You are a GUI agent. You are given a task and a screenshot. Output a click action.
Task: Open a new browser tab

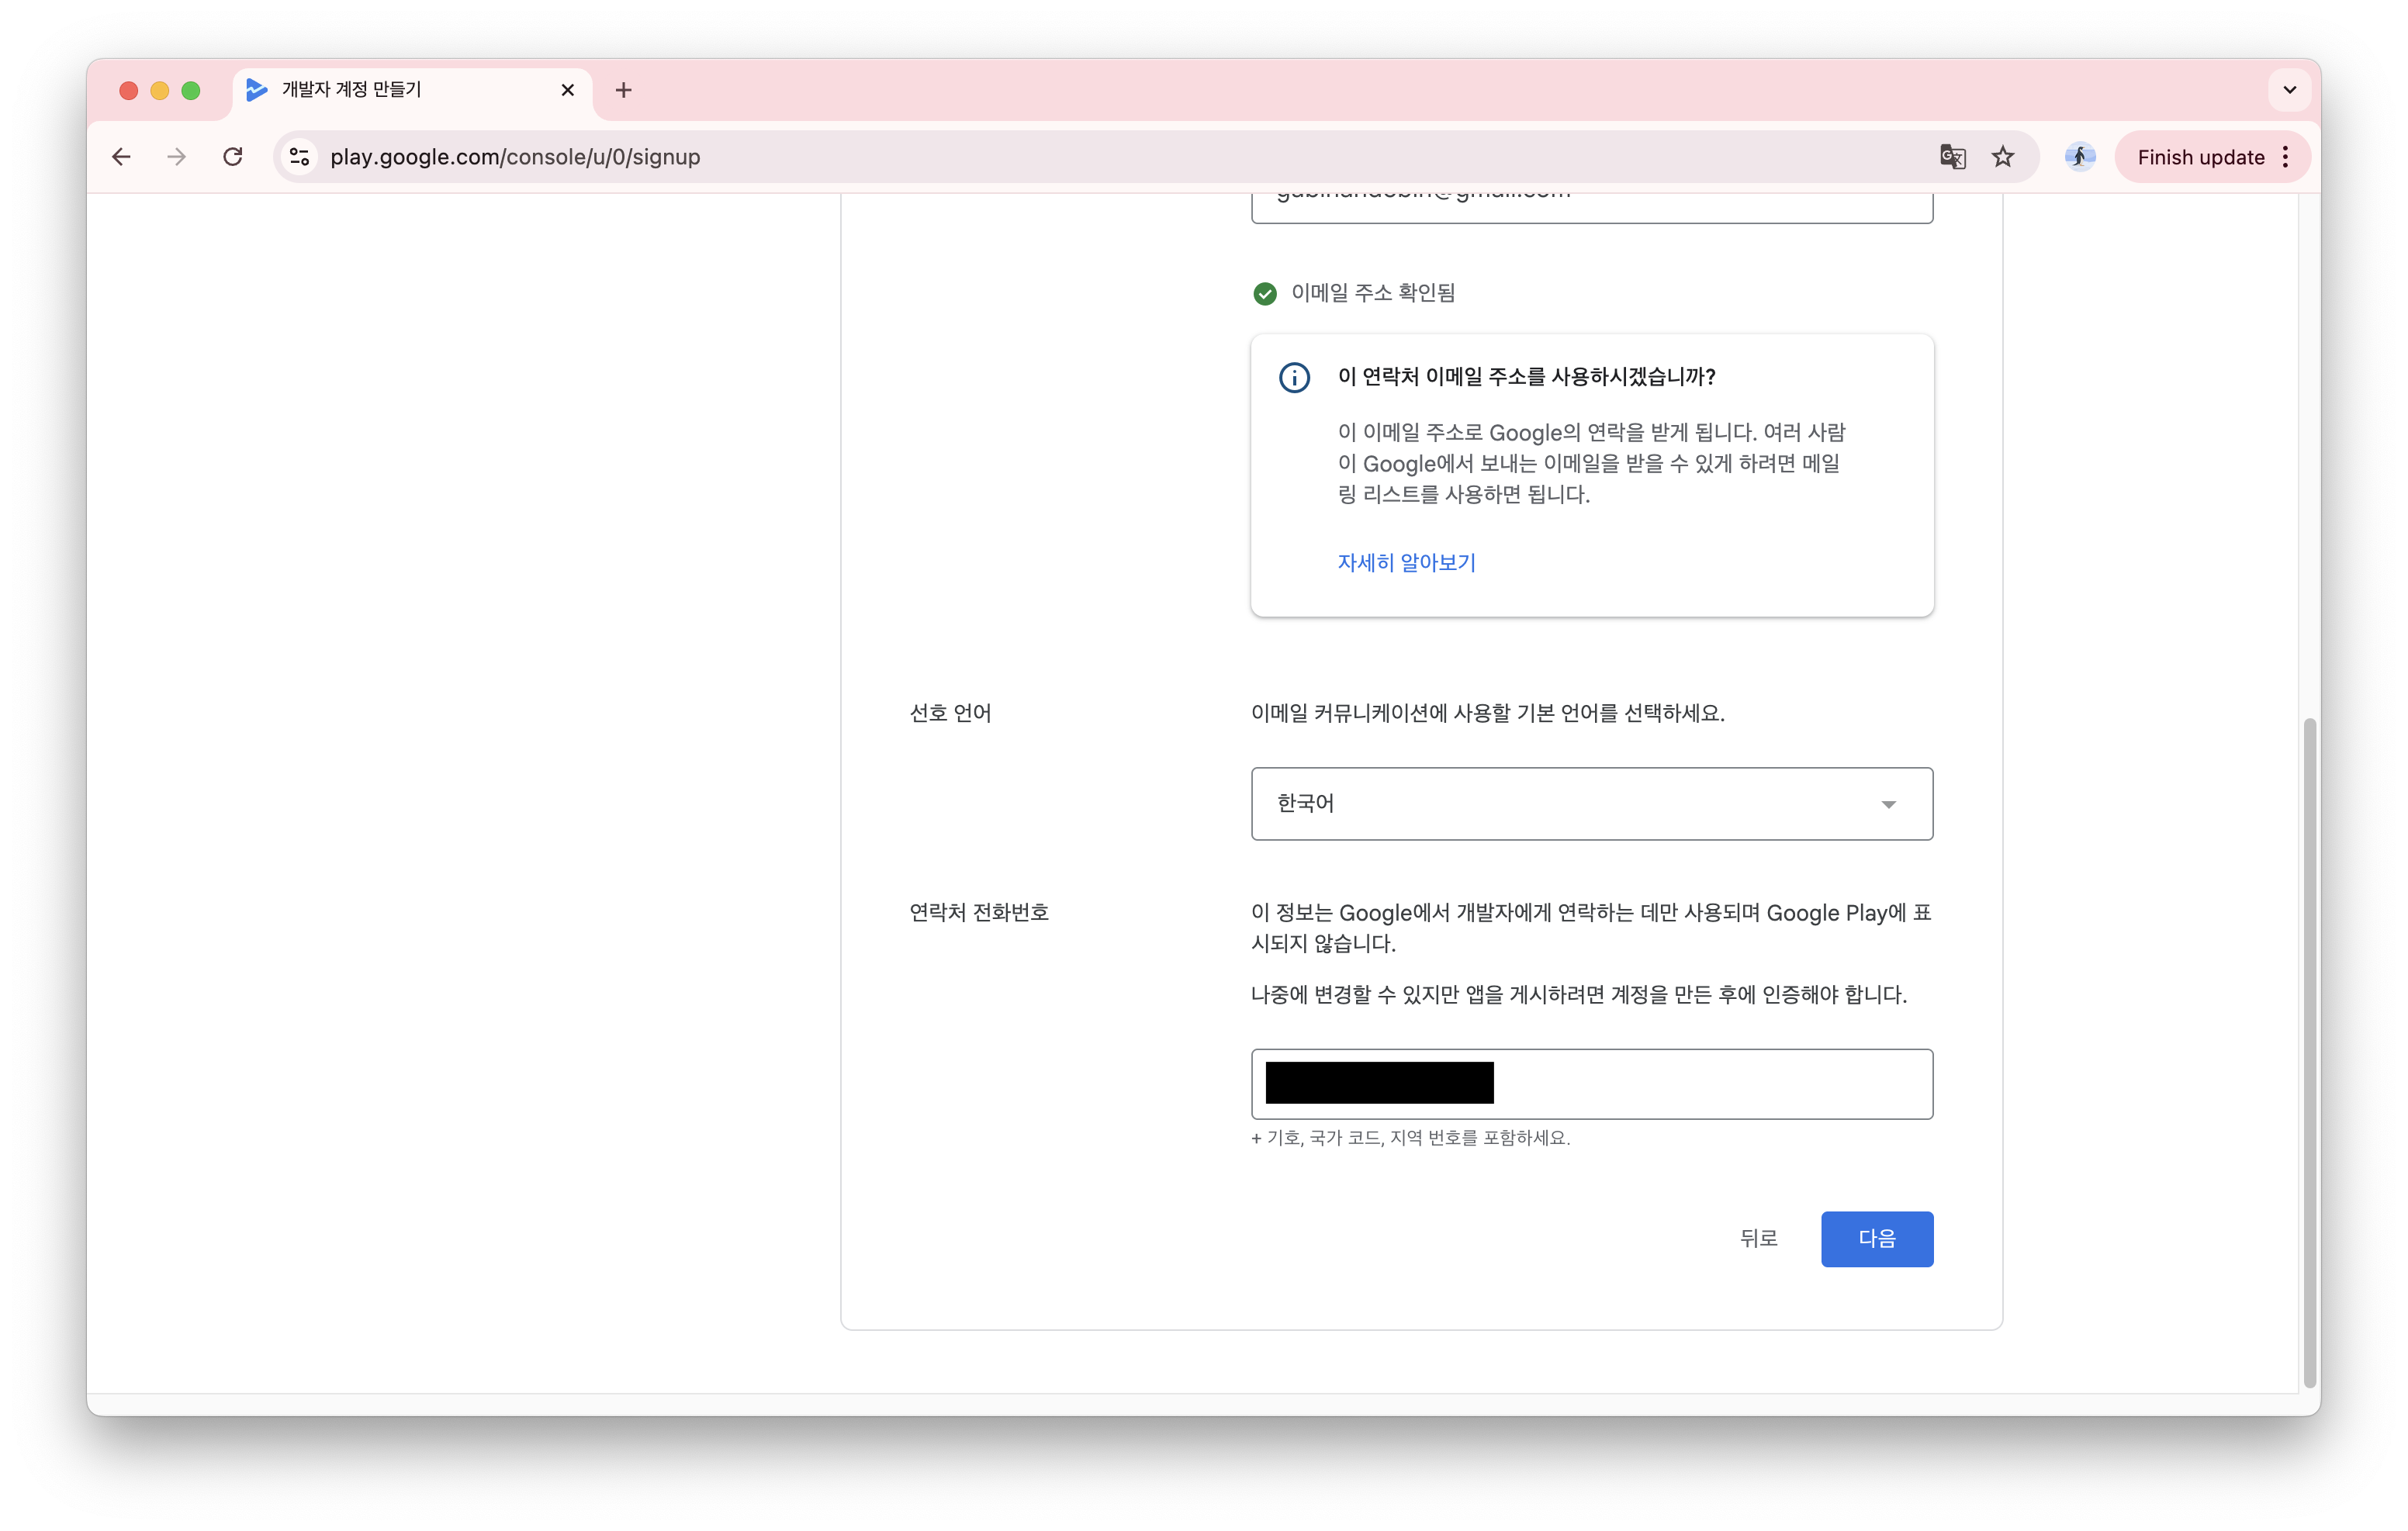pyautogui.click(x=623, y=89)
